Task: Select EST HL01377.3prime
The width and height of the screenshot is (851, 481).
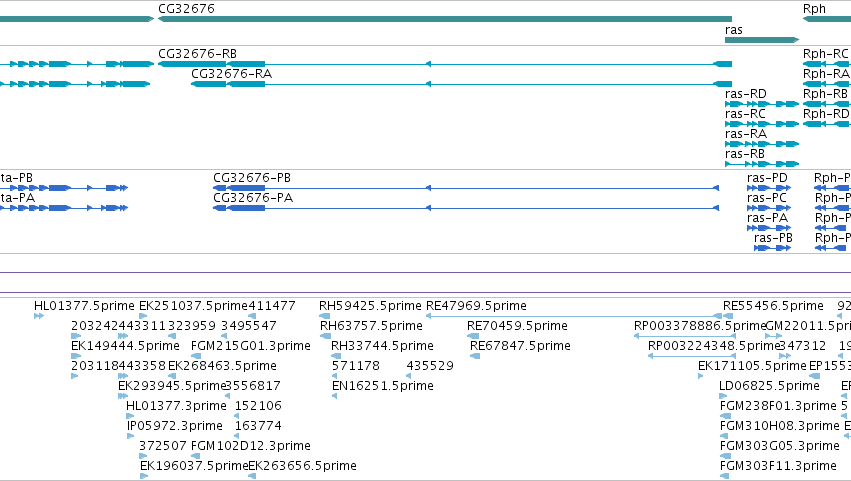Action: [176, 406]
